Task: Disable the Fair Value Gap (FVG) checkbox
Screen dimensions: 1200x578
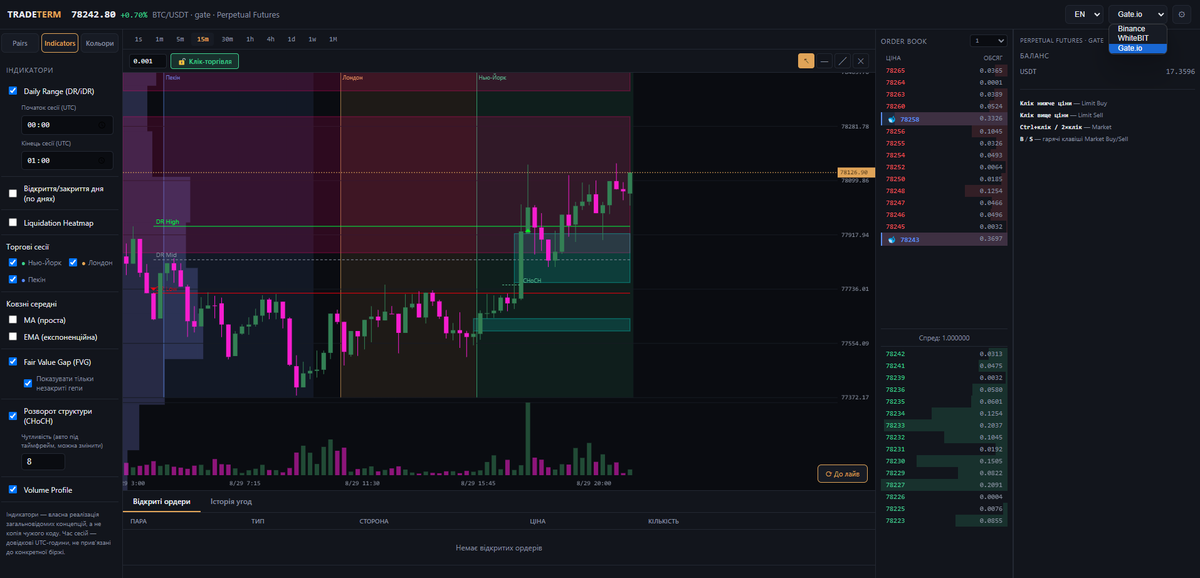Action: coord(13,362)
